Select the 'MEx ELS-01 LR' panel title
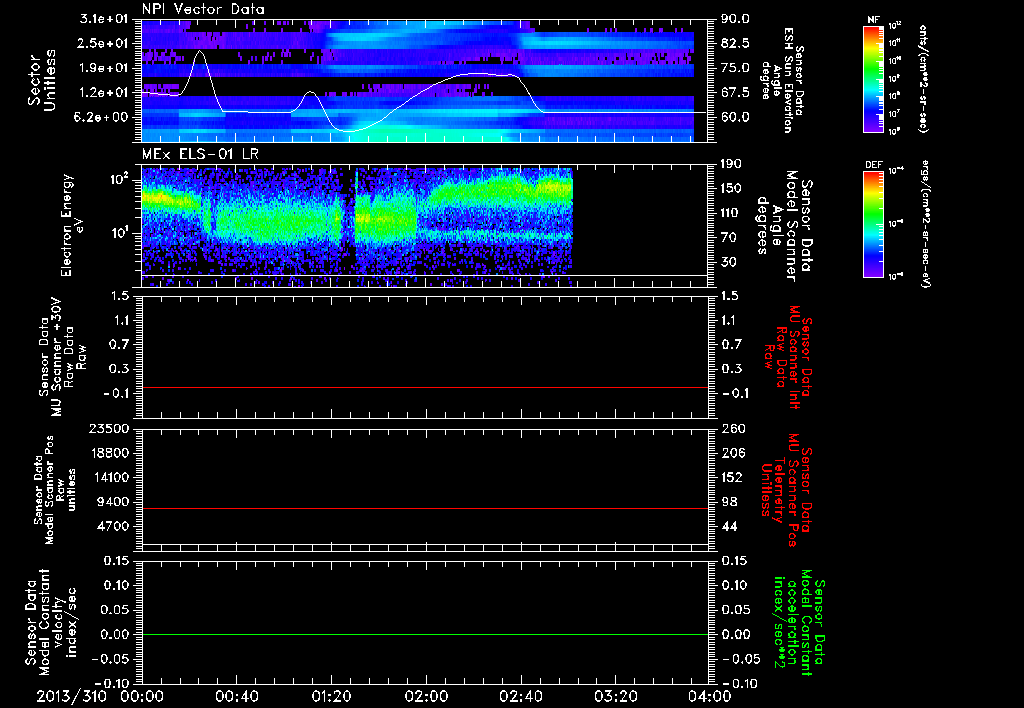The height and width of the screenshot is (708, 1024). coord(200,154)
